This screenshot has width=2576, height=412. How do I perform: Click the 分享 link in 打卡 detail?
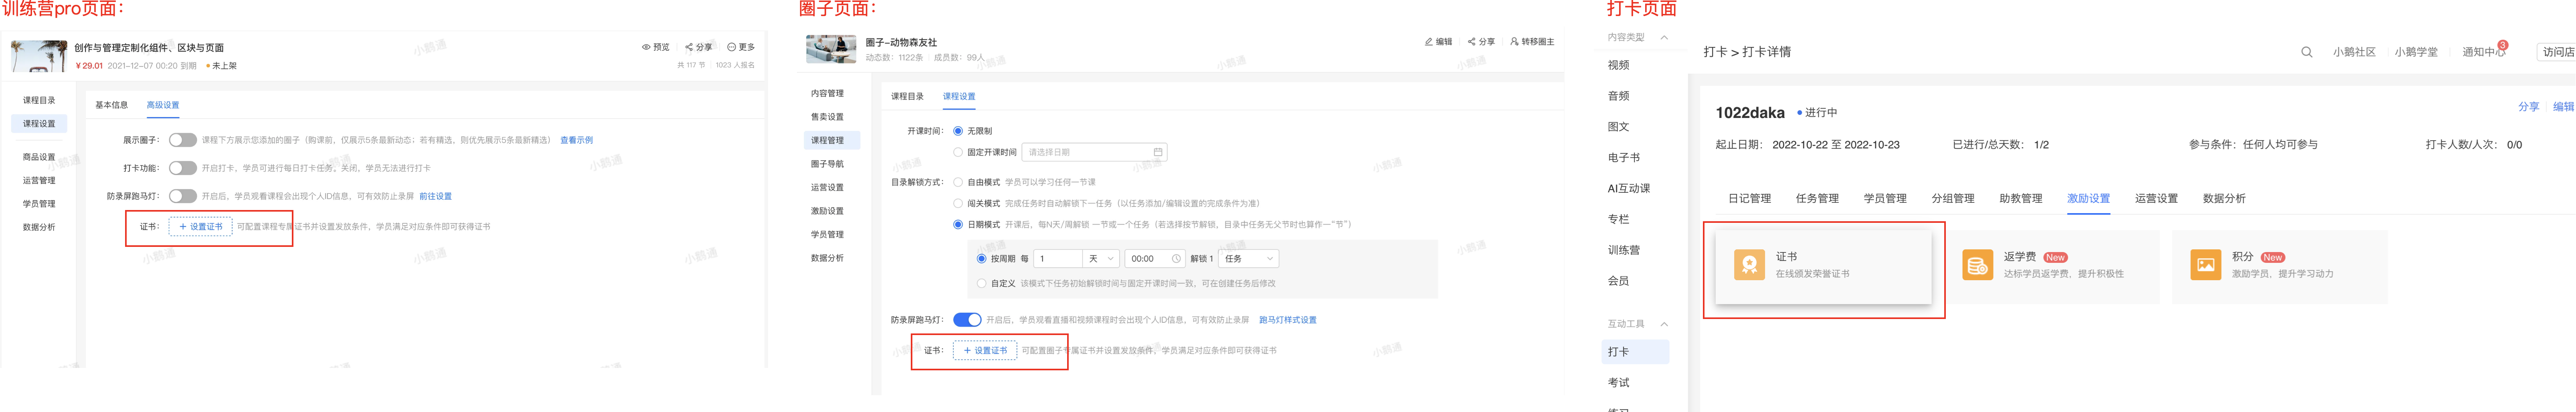pyautogui.click(x=2529, y=107)
